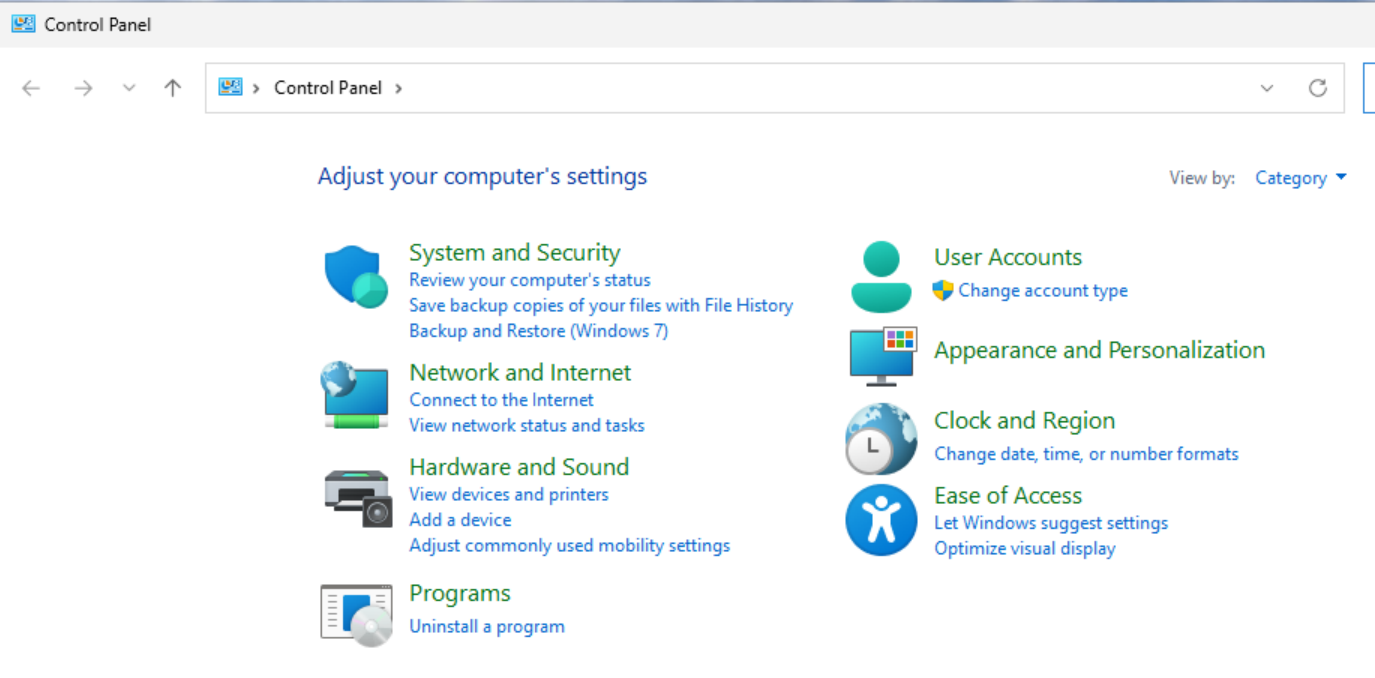Open View devices and printers
This screenshot has height=678, width=1375.
(509, 494)
